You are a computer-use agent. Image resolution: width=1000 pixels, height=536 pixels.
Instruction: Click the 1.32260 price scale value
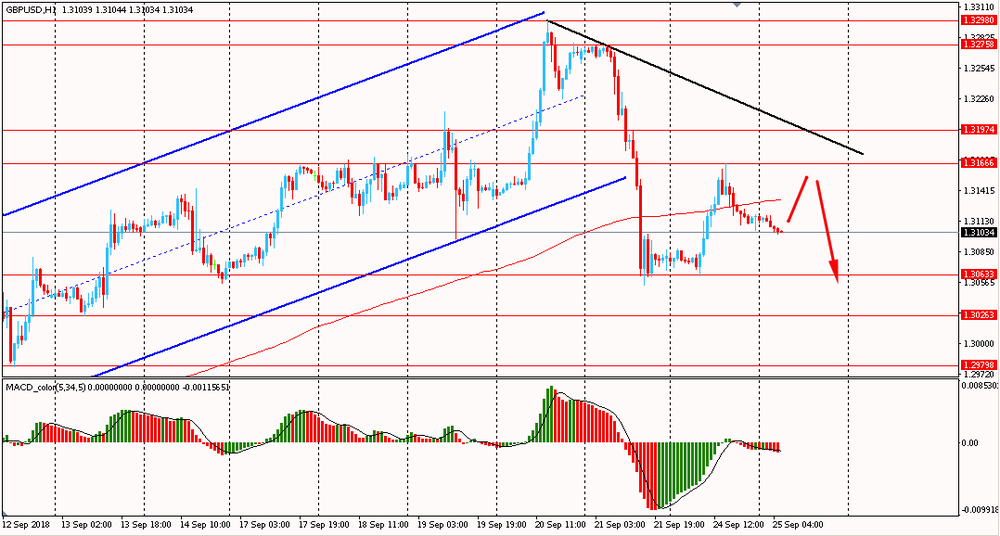coord(980,99)
